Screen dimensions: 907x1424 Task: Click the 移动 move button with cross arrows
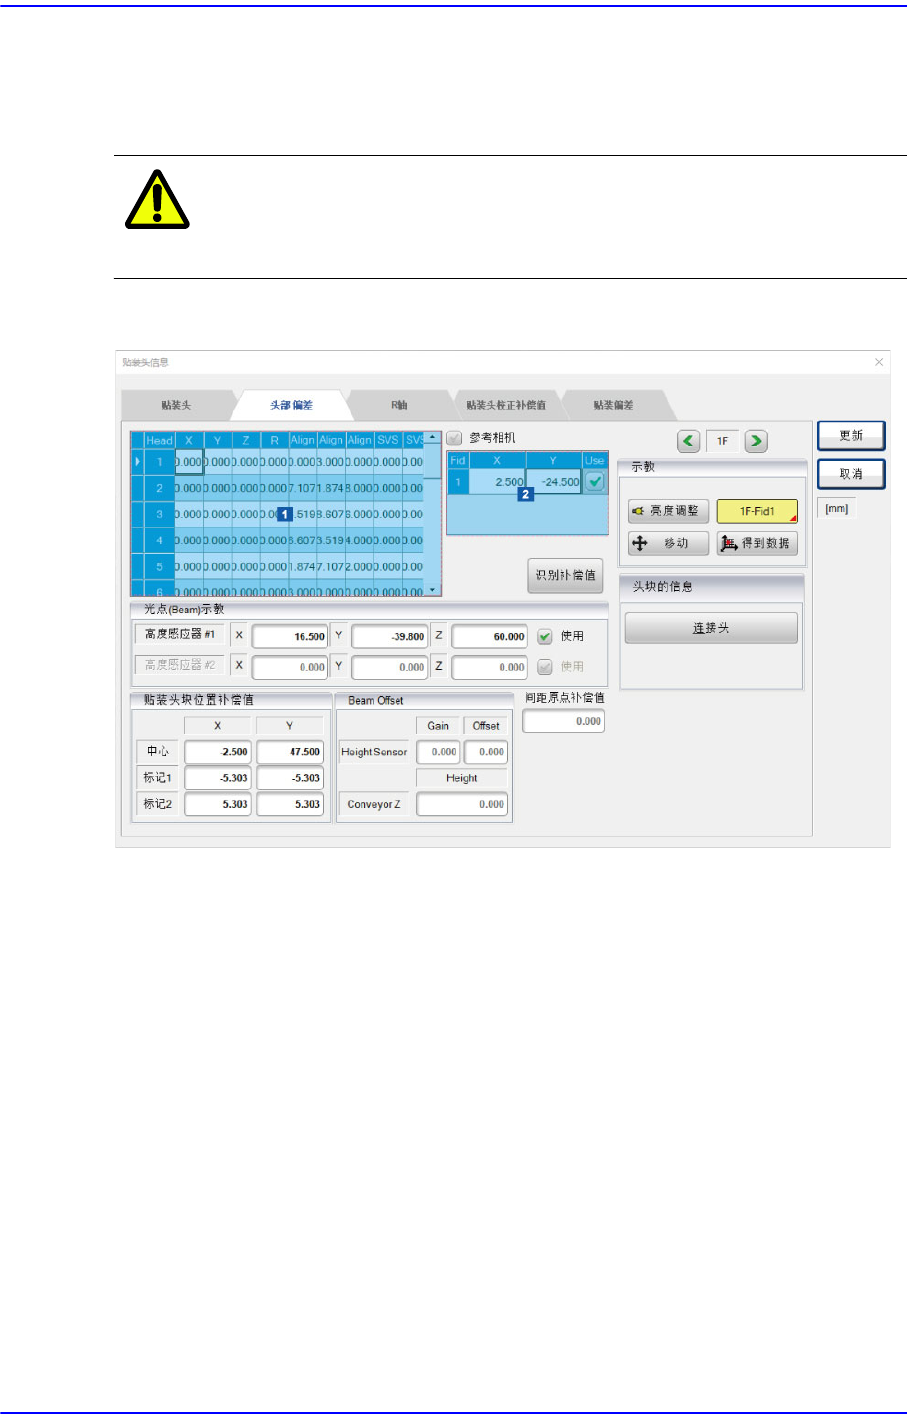tap(669, 543)
